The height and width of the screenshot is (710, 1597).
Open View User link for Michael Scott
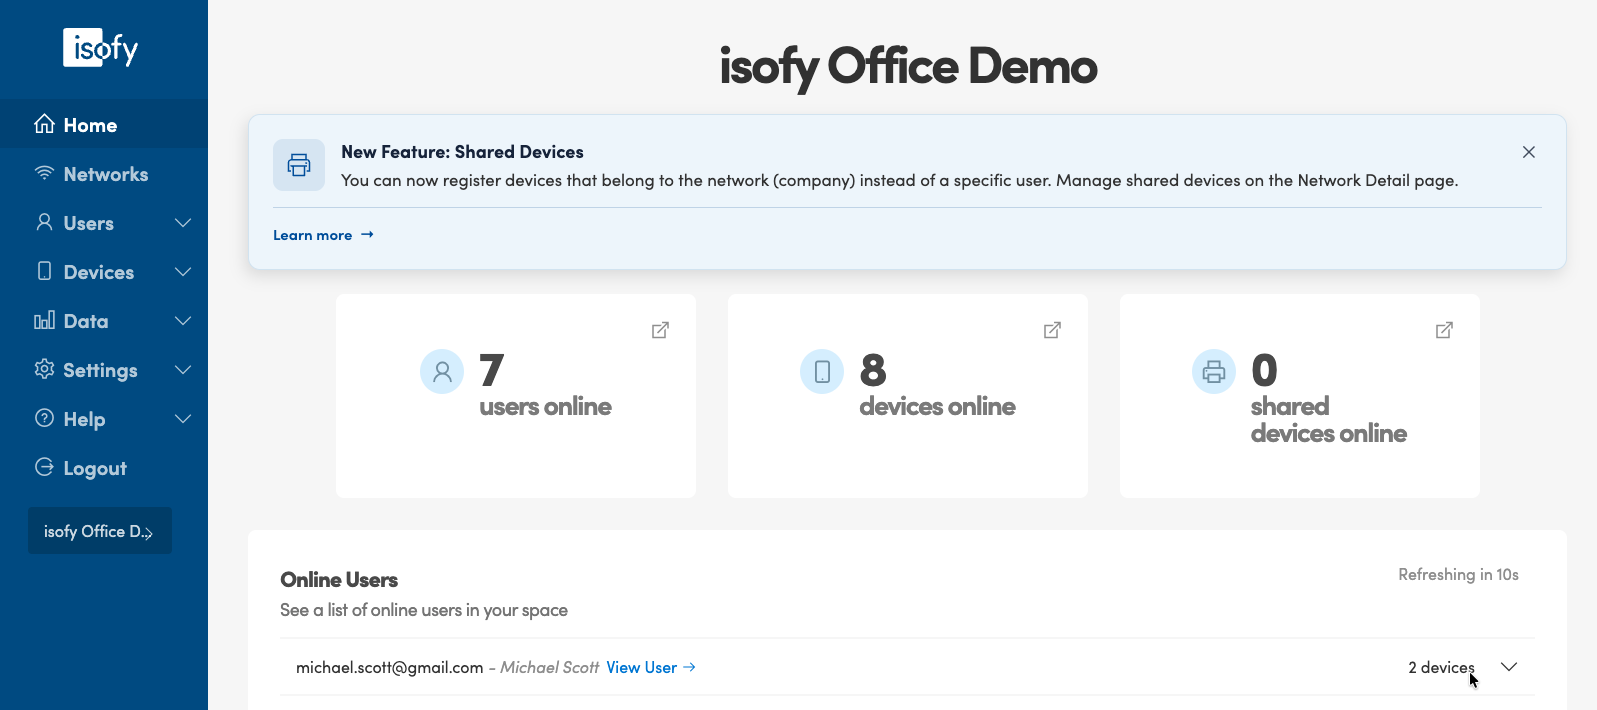[651, 667]
